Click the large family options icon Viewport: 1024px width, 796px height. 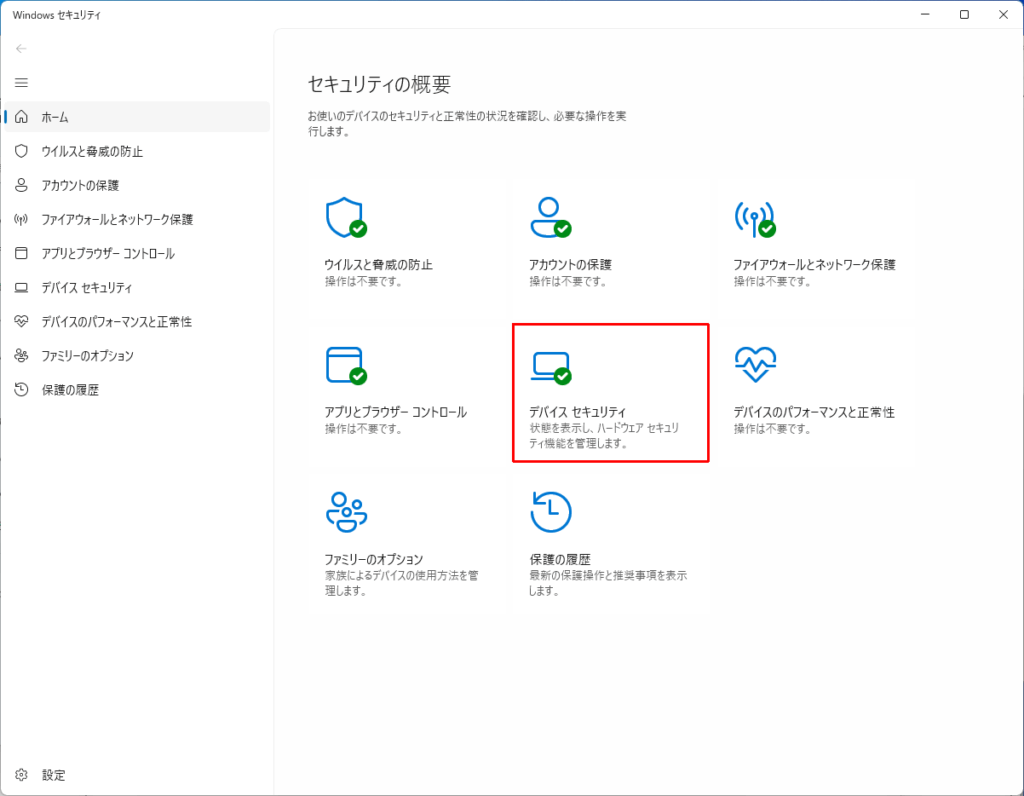[346, 512]
